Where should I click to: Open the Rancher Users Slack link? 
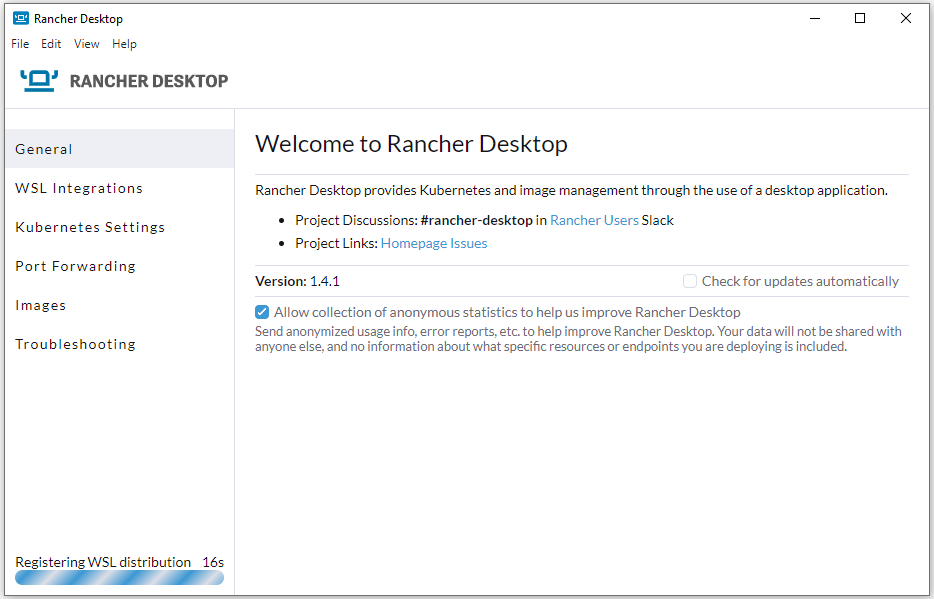coord(594,220)
